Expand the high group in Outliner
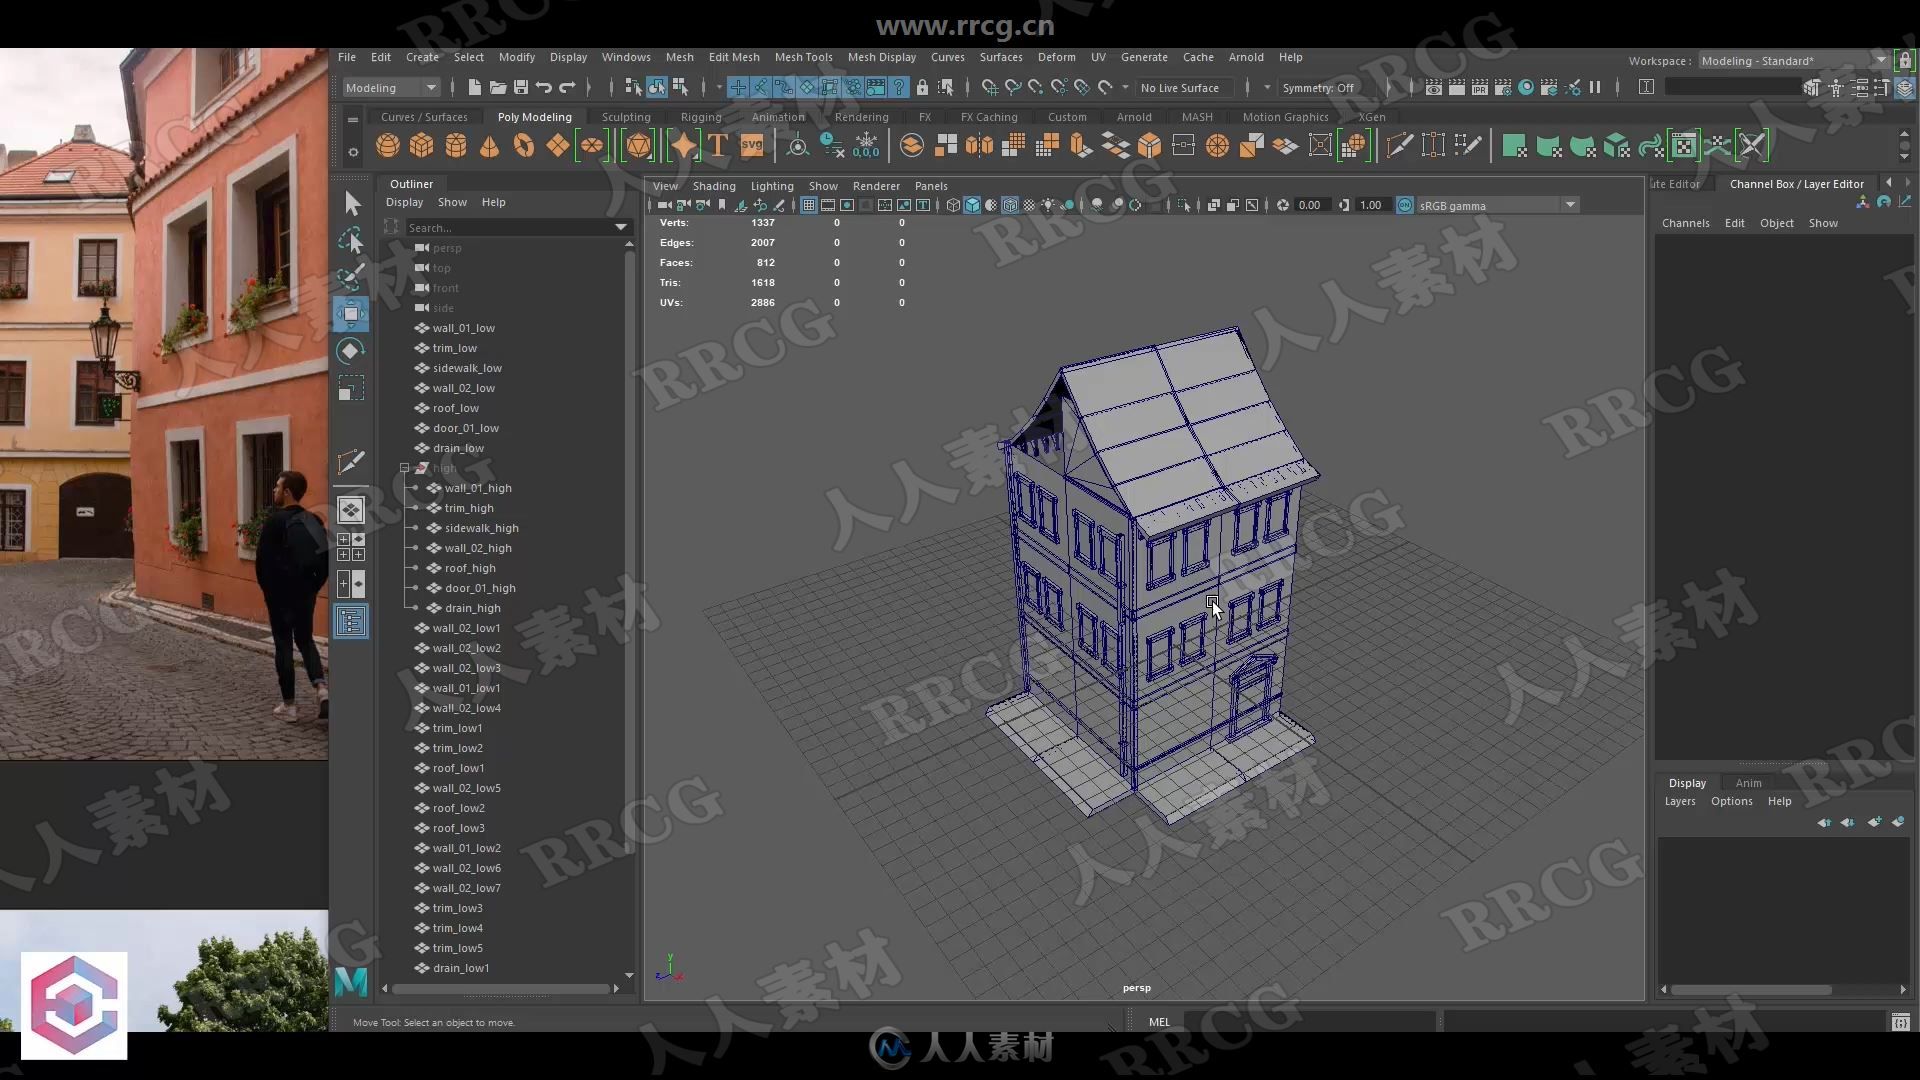Screen dimensions: 1920x1080 (404, 467)
